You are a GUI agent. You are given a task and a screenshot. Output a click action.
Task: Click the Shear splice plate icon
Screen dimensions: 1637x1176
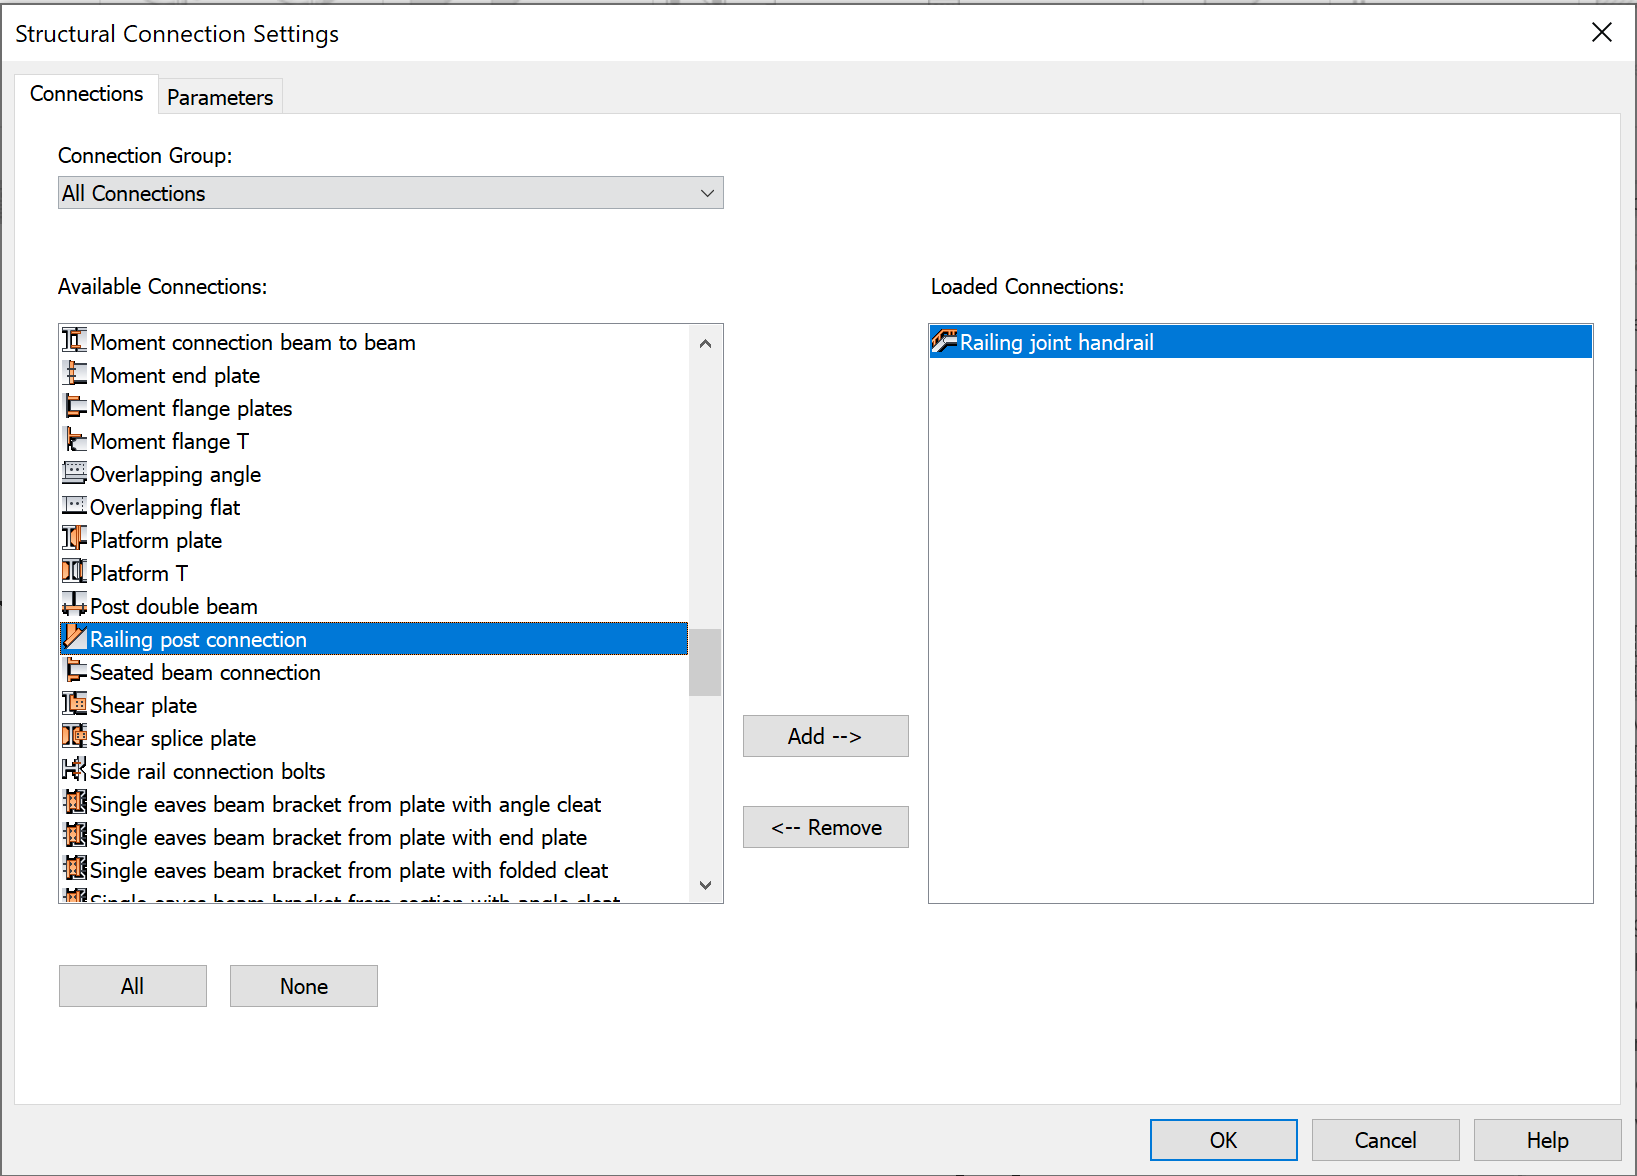[75, 737]
